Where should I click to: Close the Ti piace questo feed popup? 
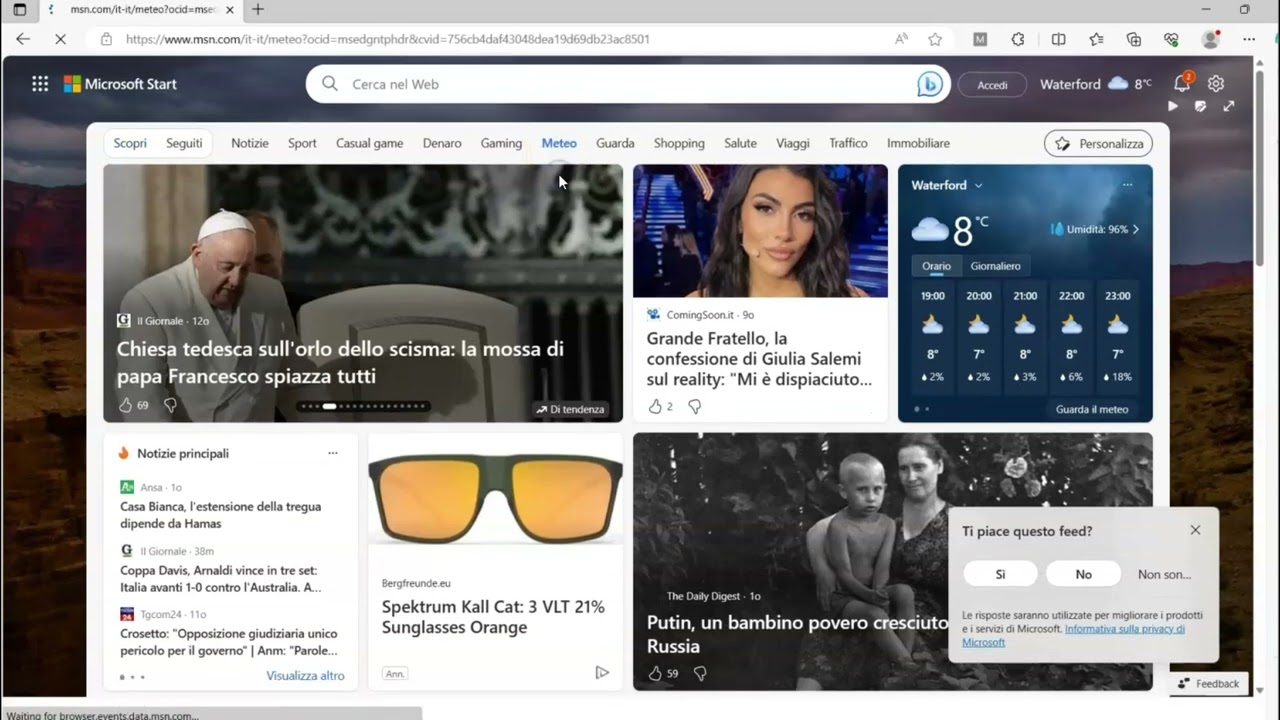[1195, 530]
